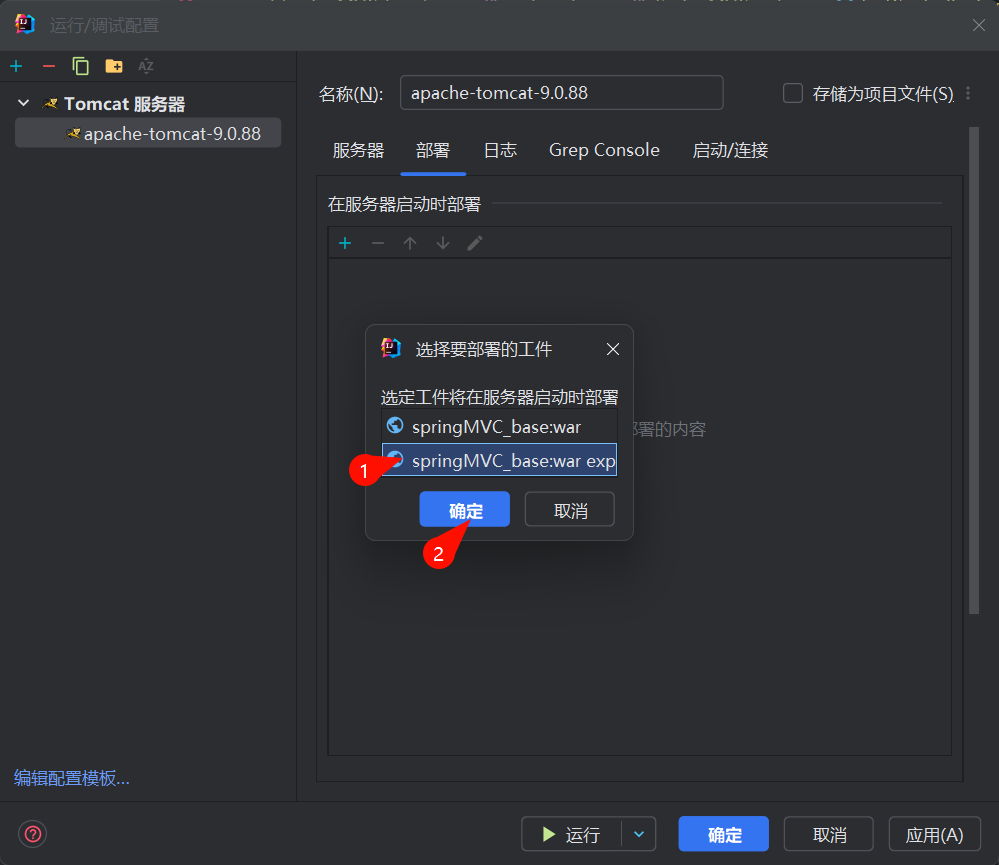Image resolution: width=999 pixels, height=865 pixels.
Task: Select the springMVC_base:war artifact
Action: click(499, 427)
